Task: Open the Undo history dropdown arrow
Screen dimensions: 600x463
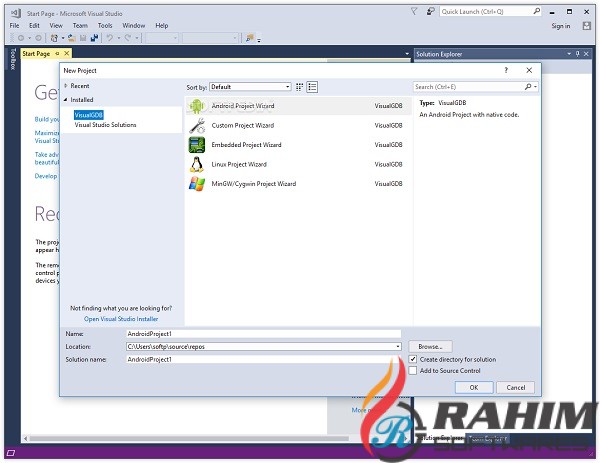Action: (x=119, y=38)
